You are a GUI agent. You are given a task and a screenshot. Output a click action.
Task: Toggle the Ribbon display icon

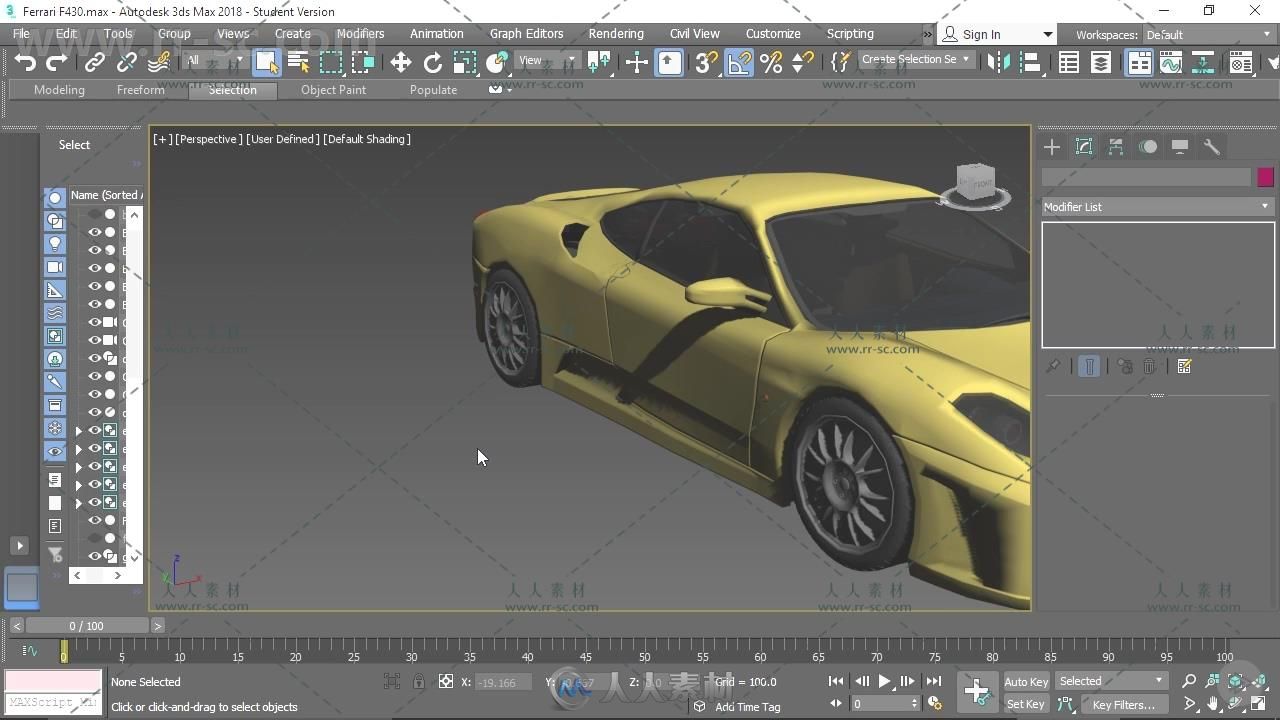(1139, 63)
